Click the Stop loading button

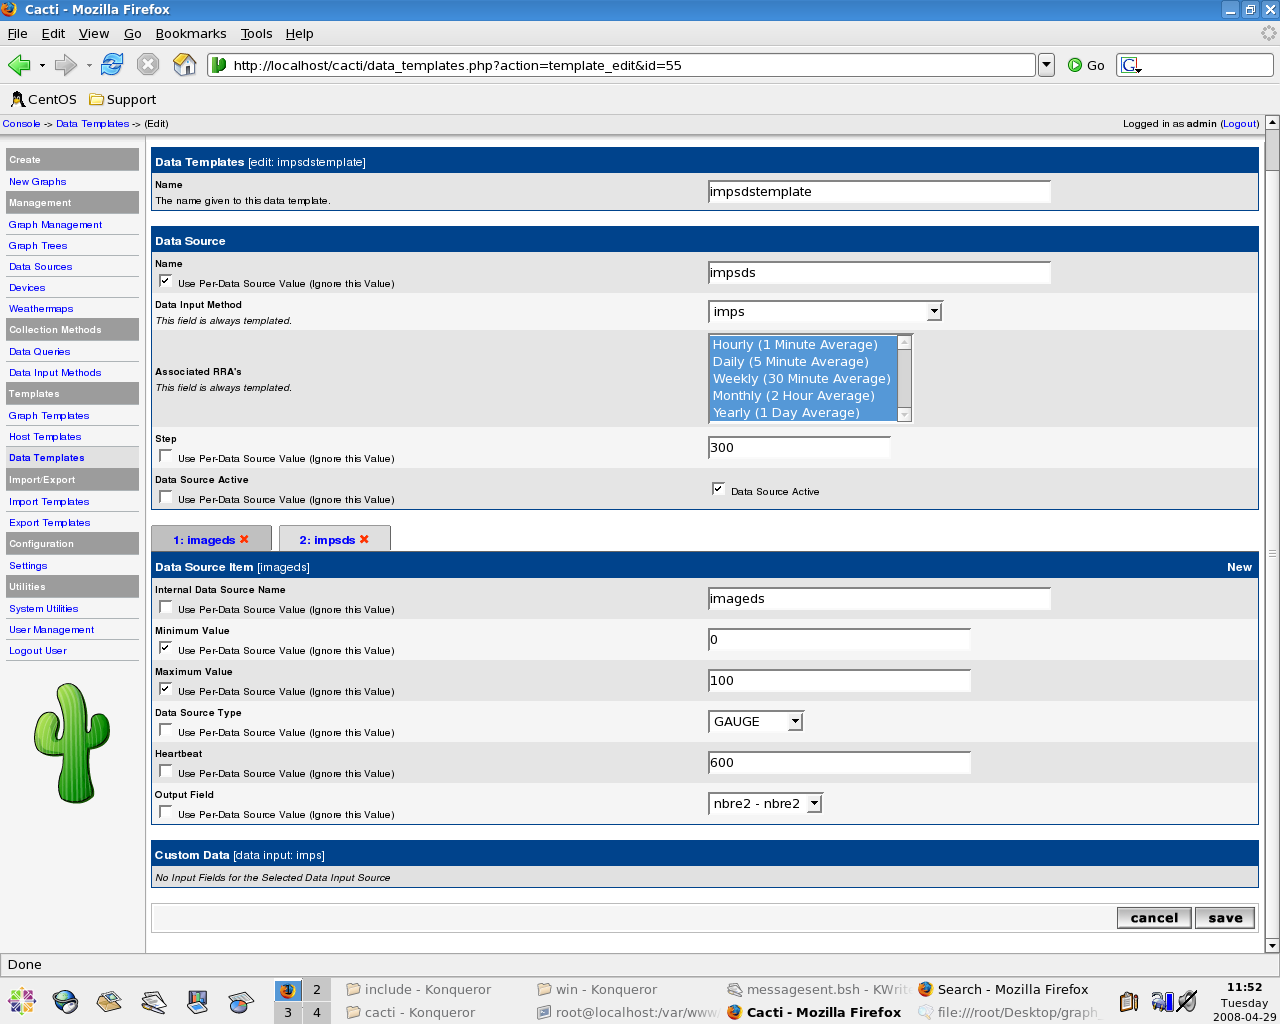148,65
